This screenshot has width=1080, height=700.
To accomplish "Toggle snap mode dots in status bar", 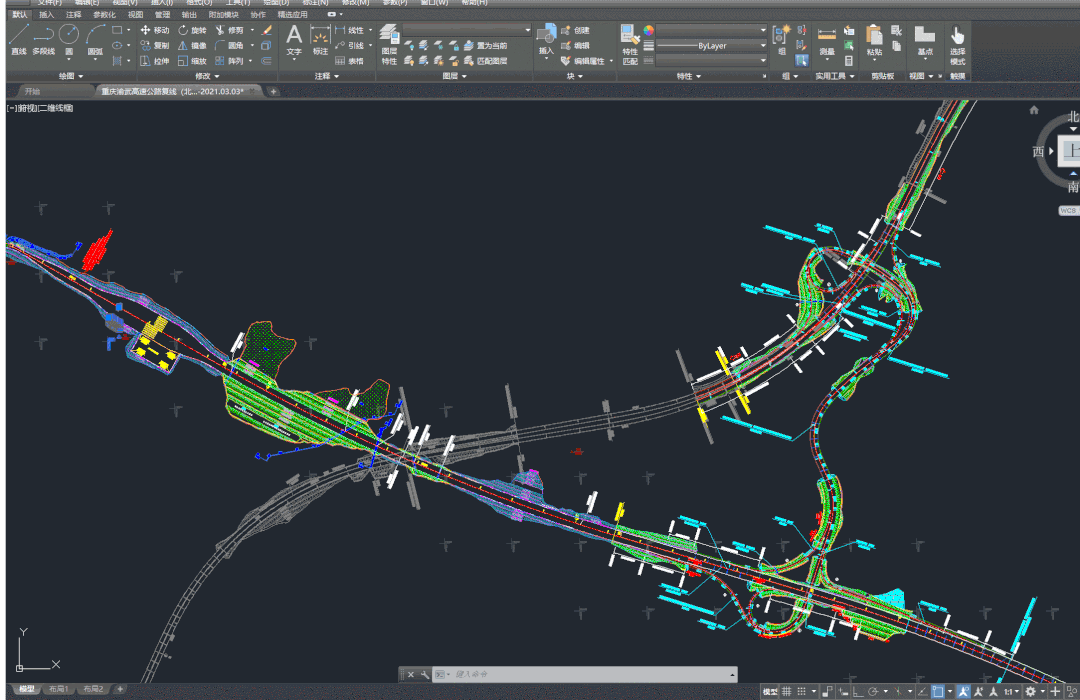I will (x=801, y=691).
